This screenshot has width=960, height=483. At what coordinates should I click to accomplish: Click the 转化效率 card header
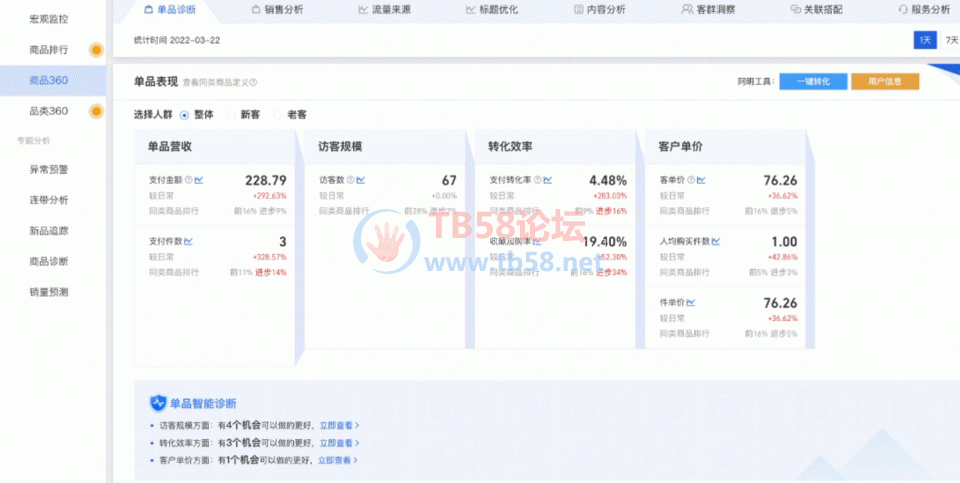[555, 147]
